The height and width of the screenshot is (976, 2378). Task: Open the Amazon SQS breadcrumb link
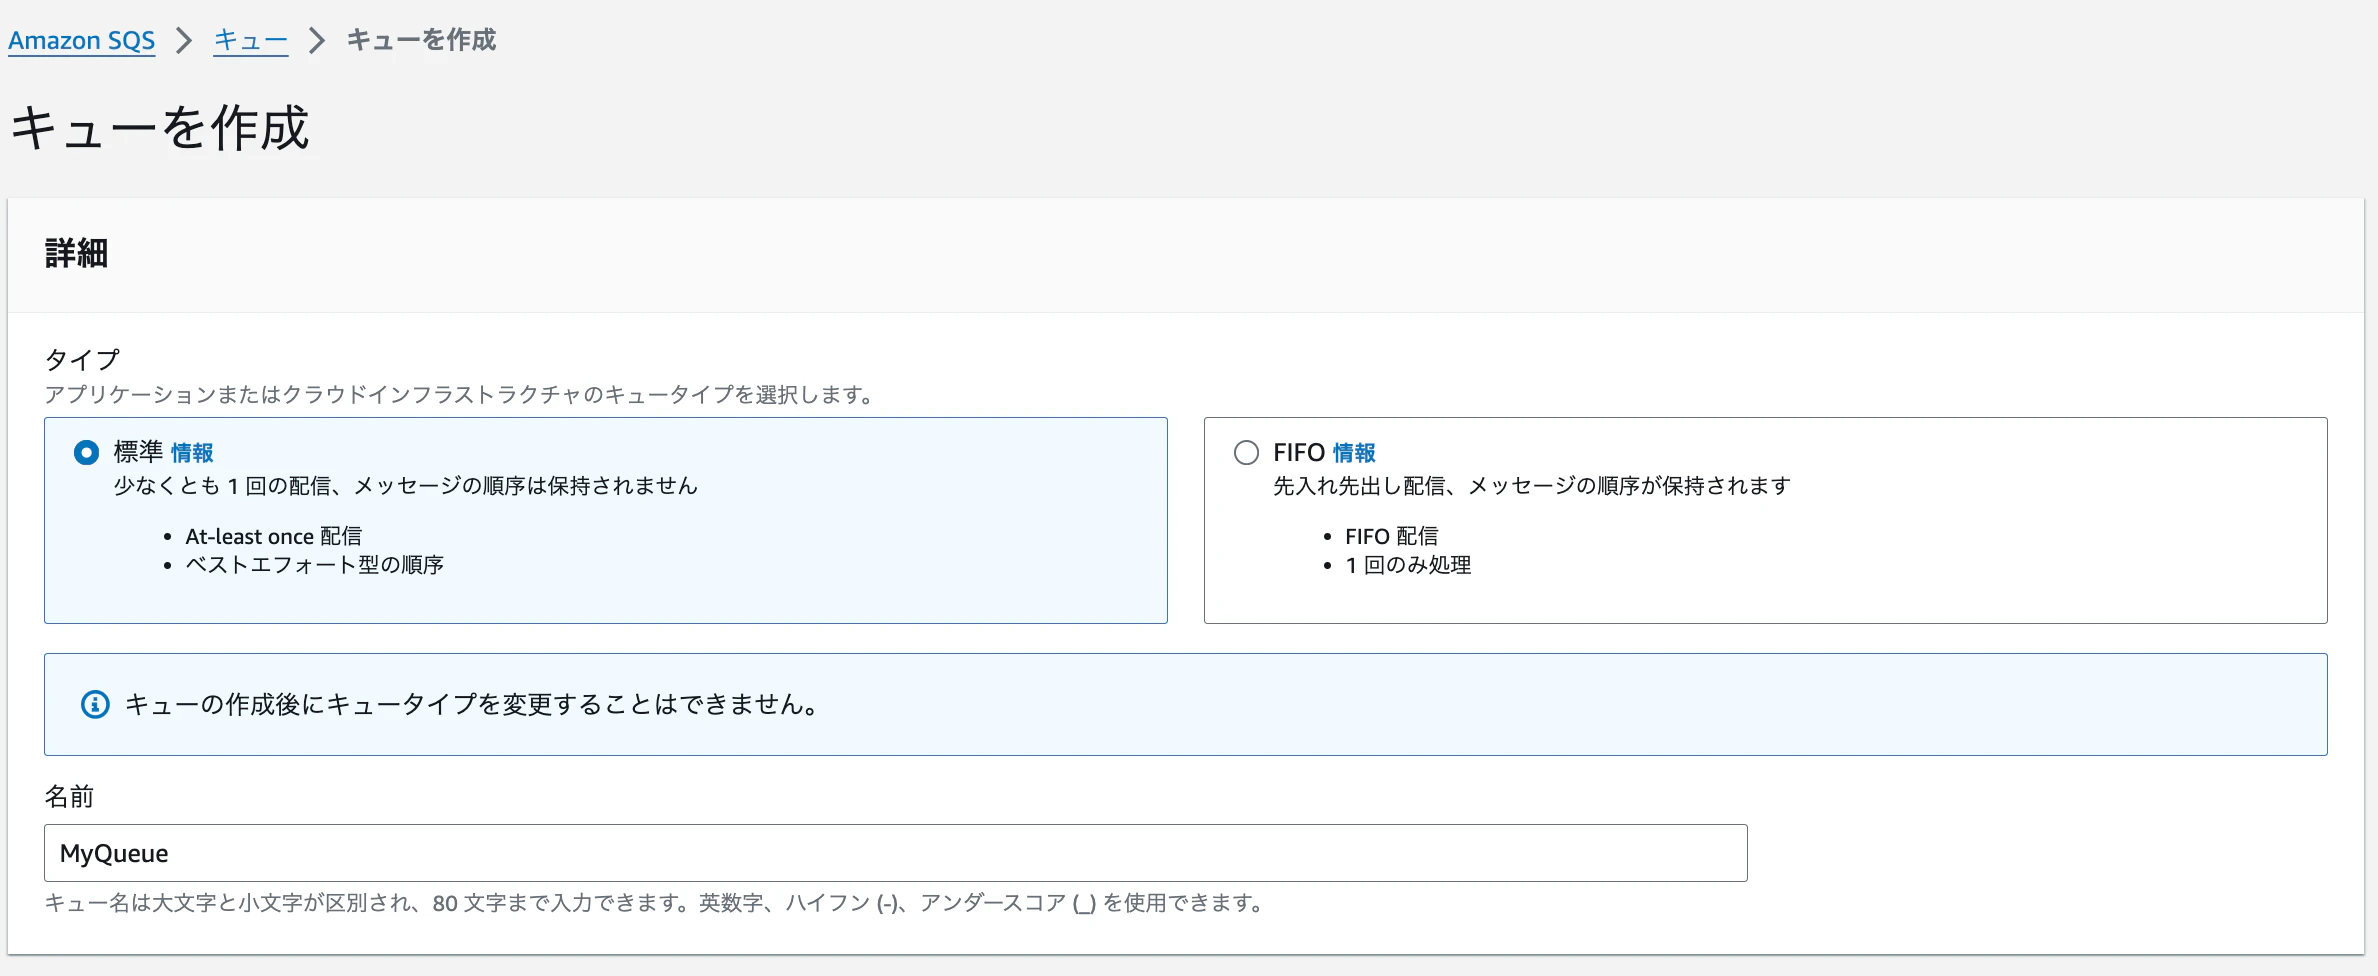pyautogui.click(x=82, y=40)
